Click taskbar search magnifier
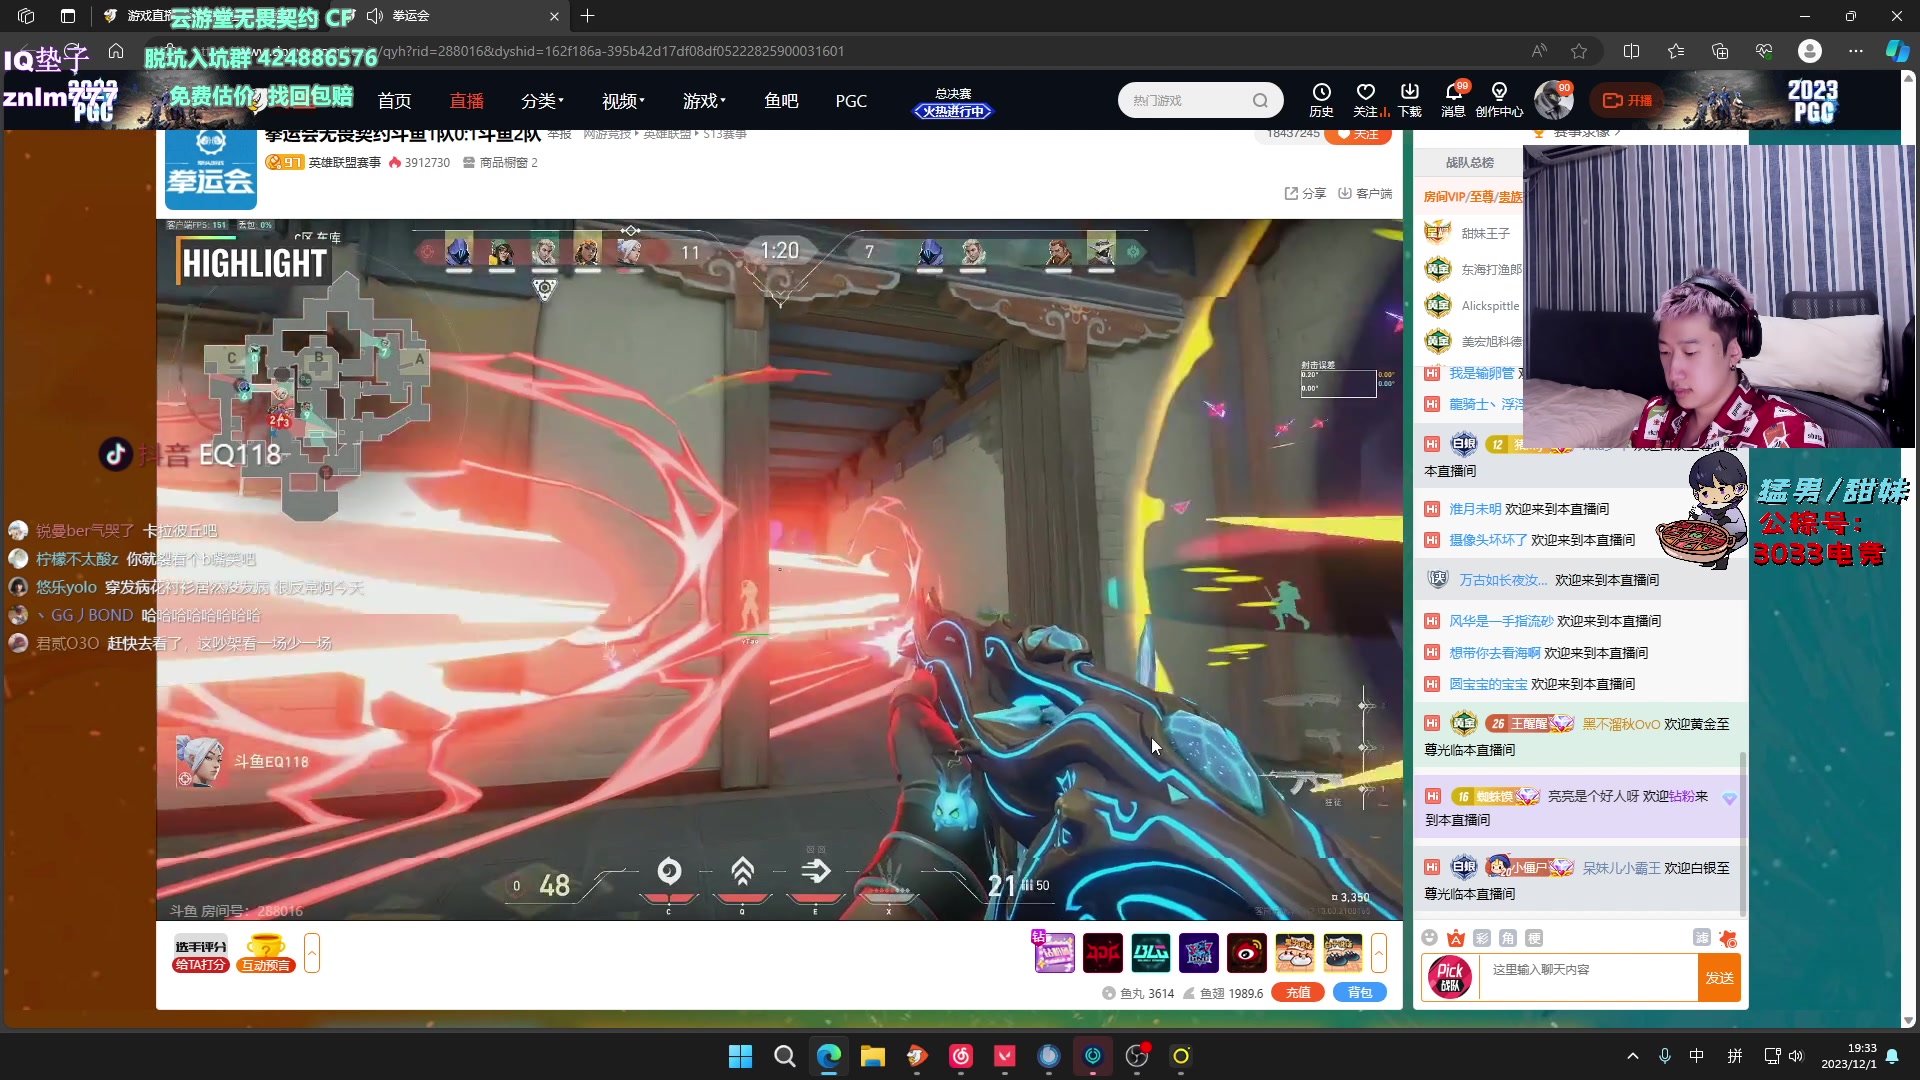This screenshot has height=1080, width=1920. (784, 1056)
